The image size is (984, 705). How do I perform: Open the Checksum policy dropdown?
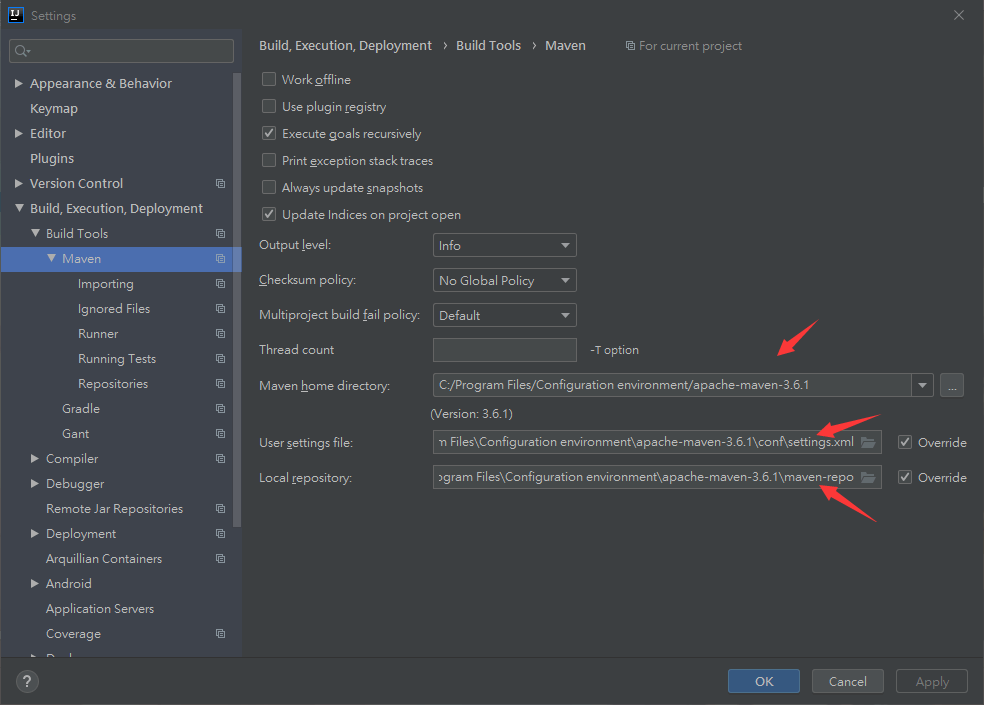504,281
